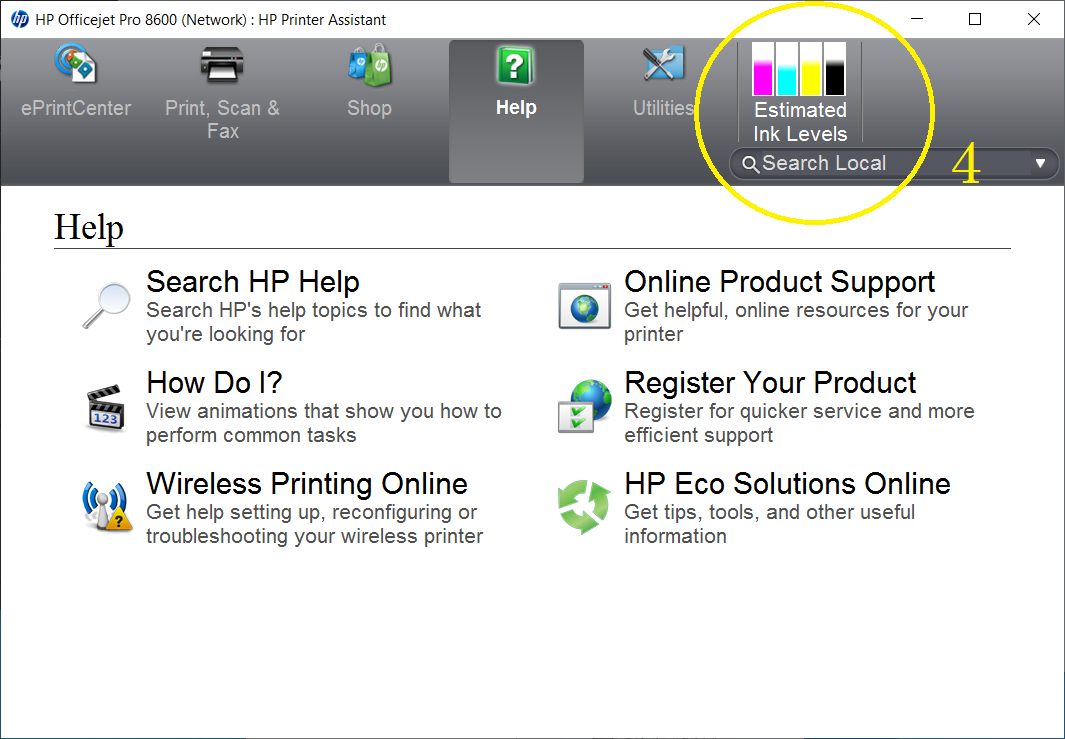Click the green recycle icon for HP Eco Solutions
This screenshot has height=739, width=1065.
(583, 507)
